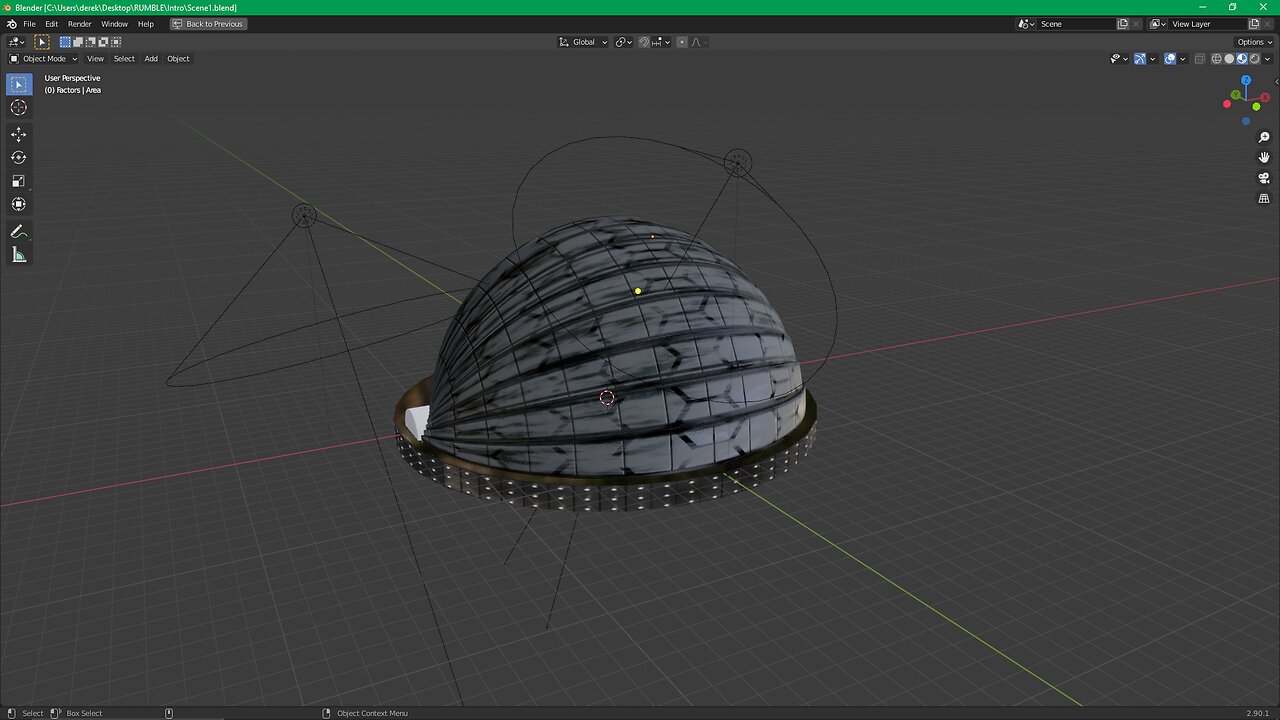1280x720 pixels.
Task: Choose the Move tool
Action: (x=19, y=134)
